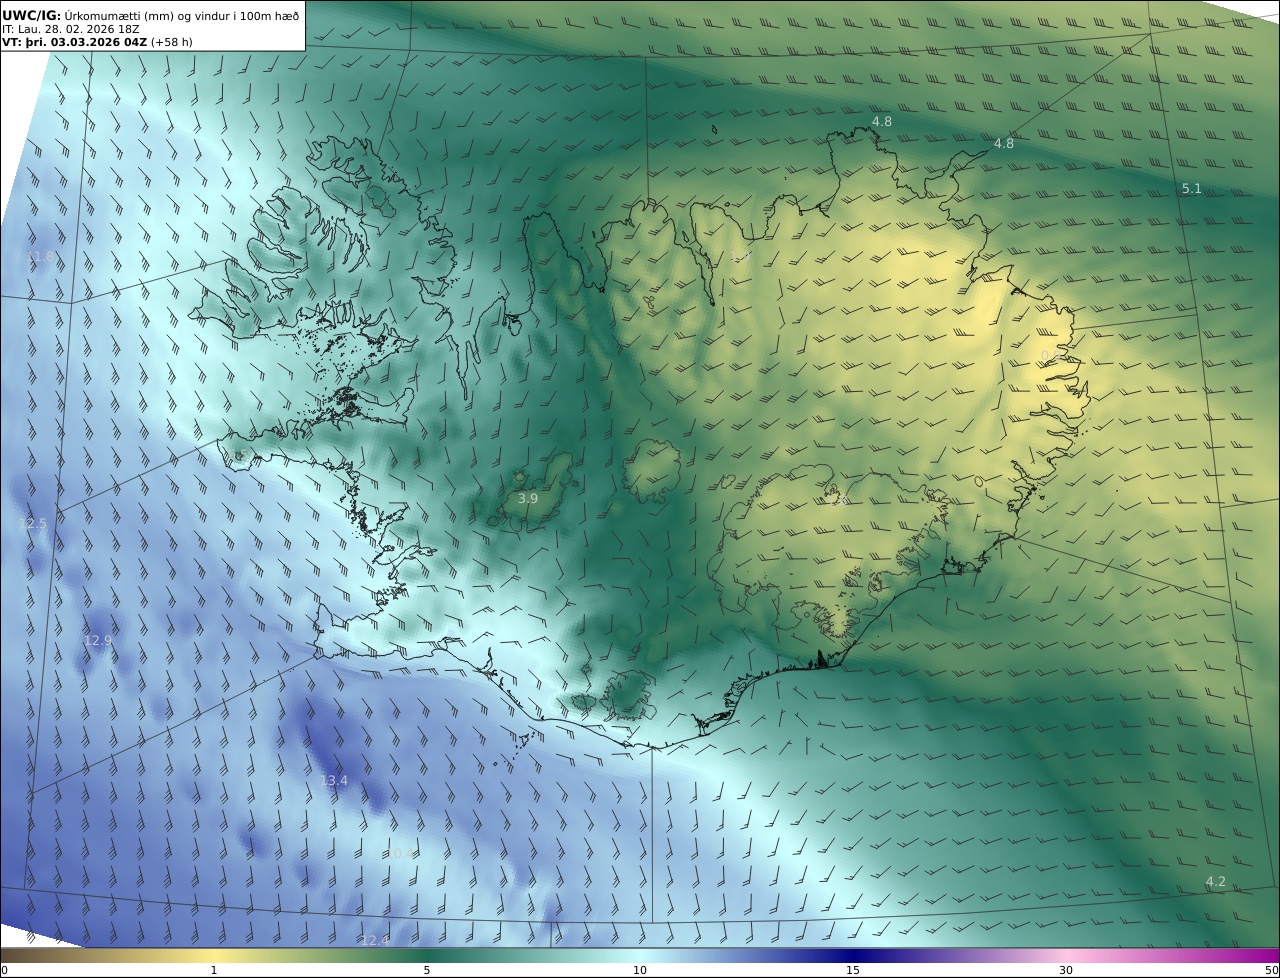
Task: Click the 10.4 value label on the map
Action: (402, 853)
